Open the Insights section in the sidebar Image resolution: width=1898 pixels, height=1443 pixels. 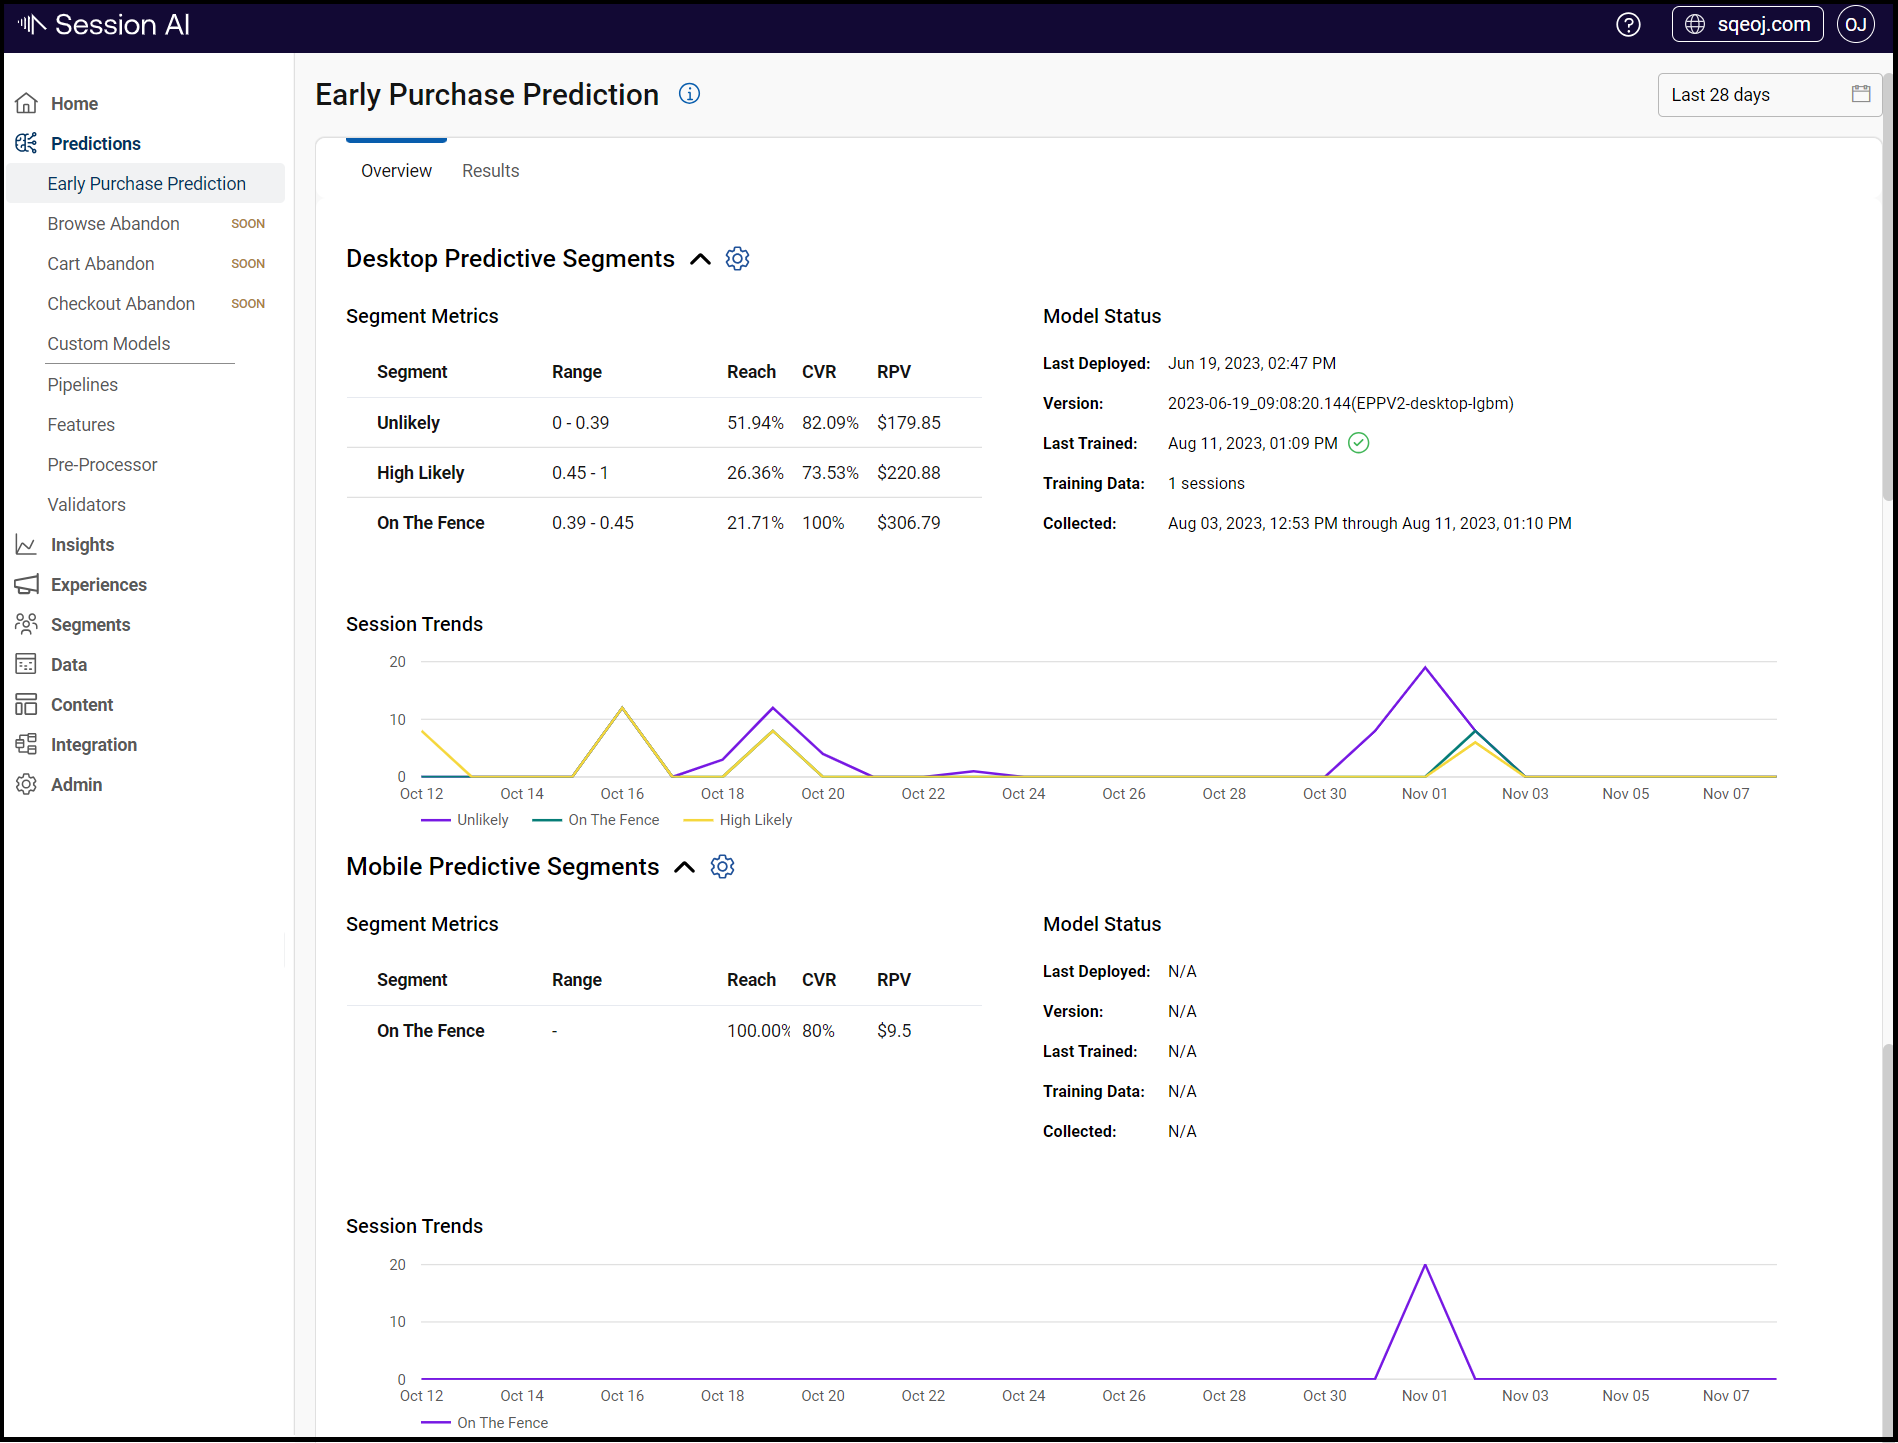27,544
